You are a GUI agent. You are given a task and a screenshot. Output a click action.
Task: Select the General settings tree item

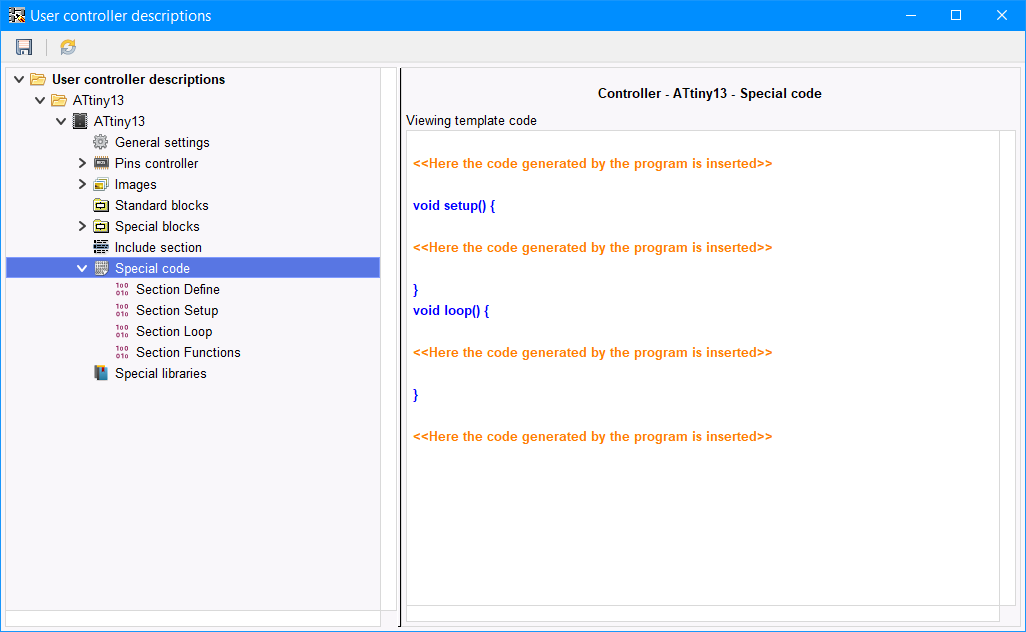[x=162, y=142]
